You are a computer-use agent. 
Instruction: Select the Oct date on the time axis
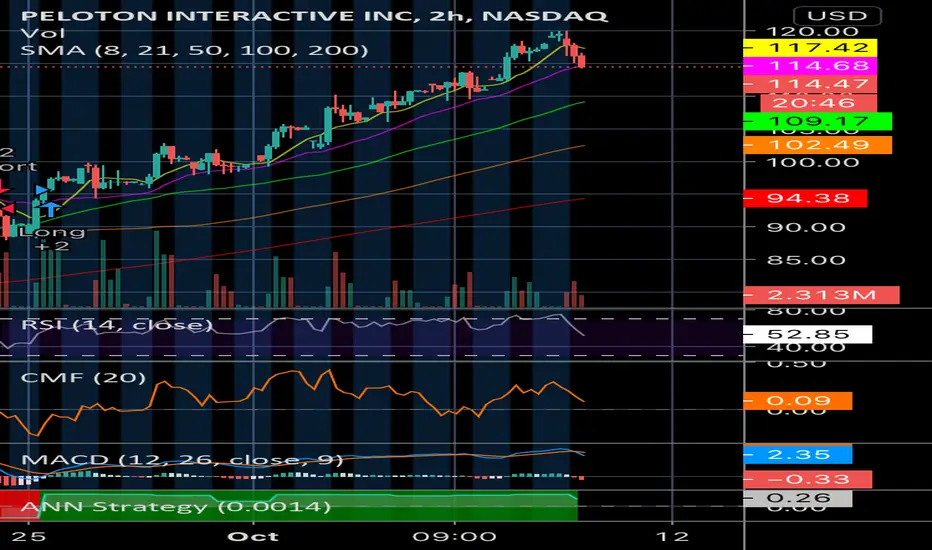(x=253, y=536)
